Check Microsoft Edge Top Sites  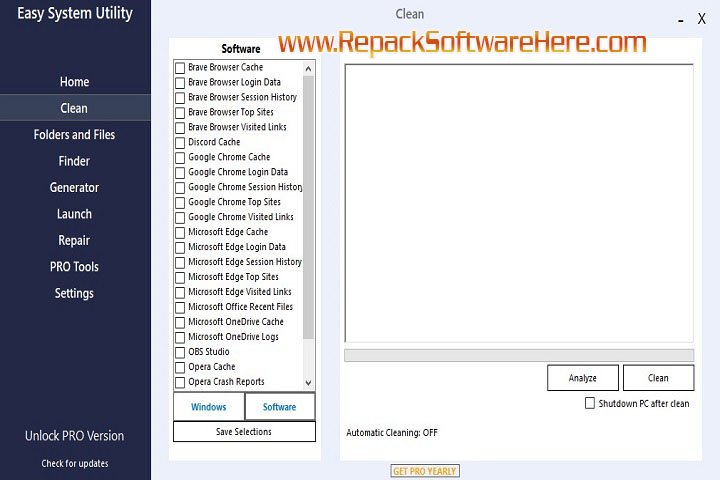[x=180, y=277]
